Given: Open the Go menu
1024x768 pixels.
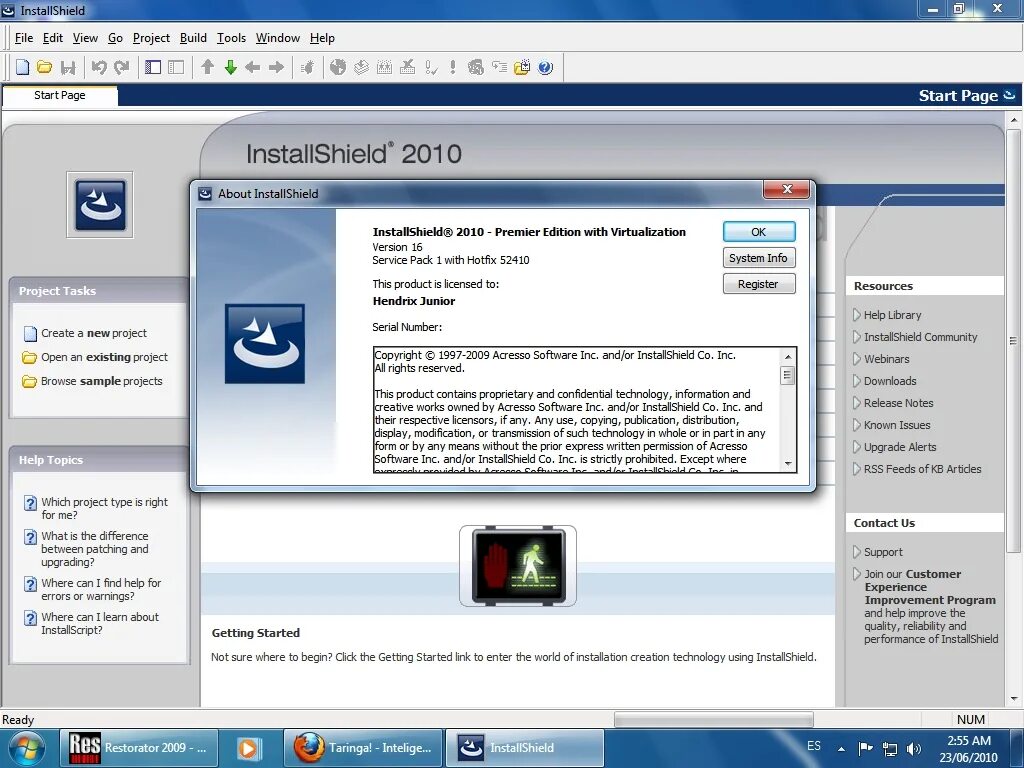Looking at the screenshot, I should tap(116, 38).
